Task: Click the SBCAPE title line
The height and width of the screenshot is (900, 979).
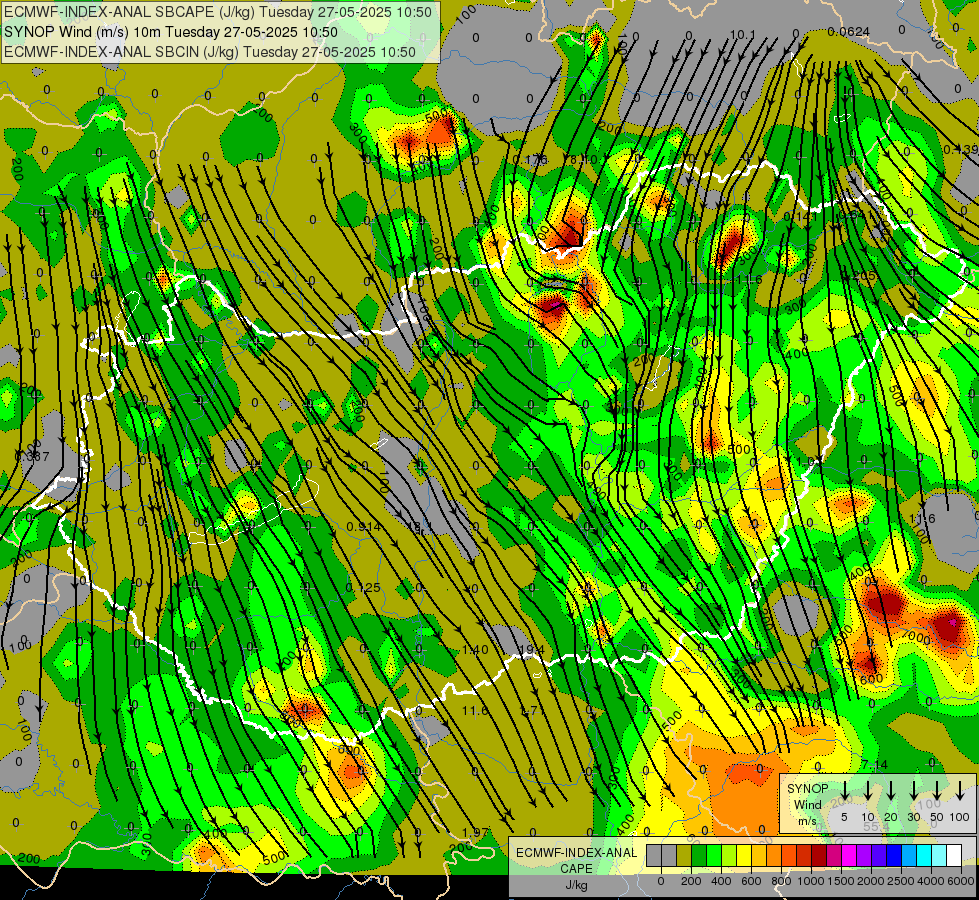Action: pos(218,12)
